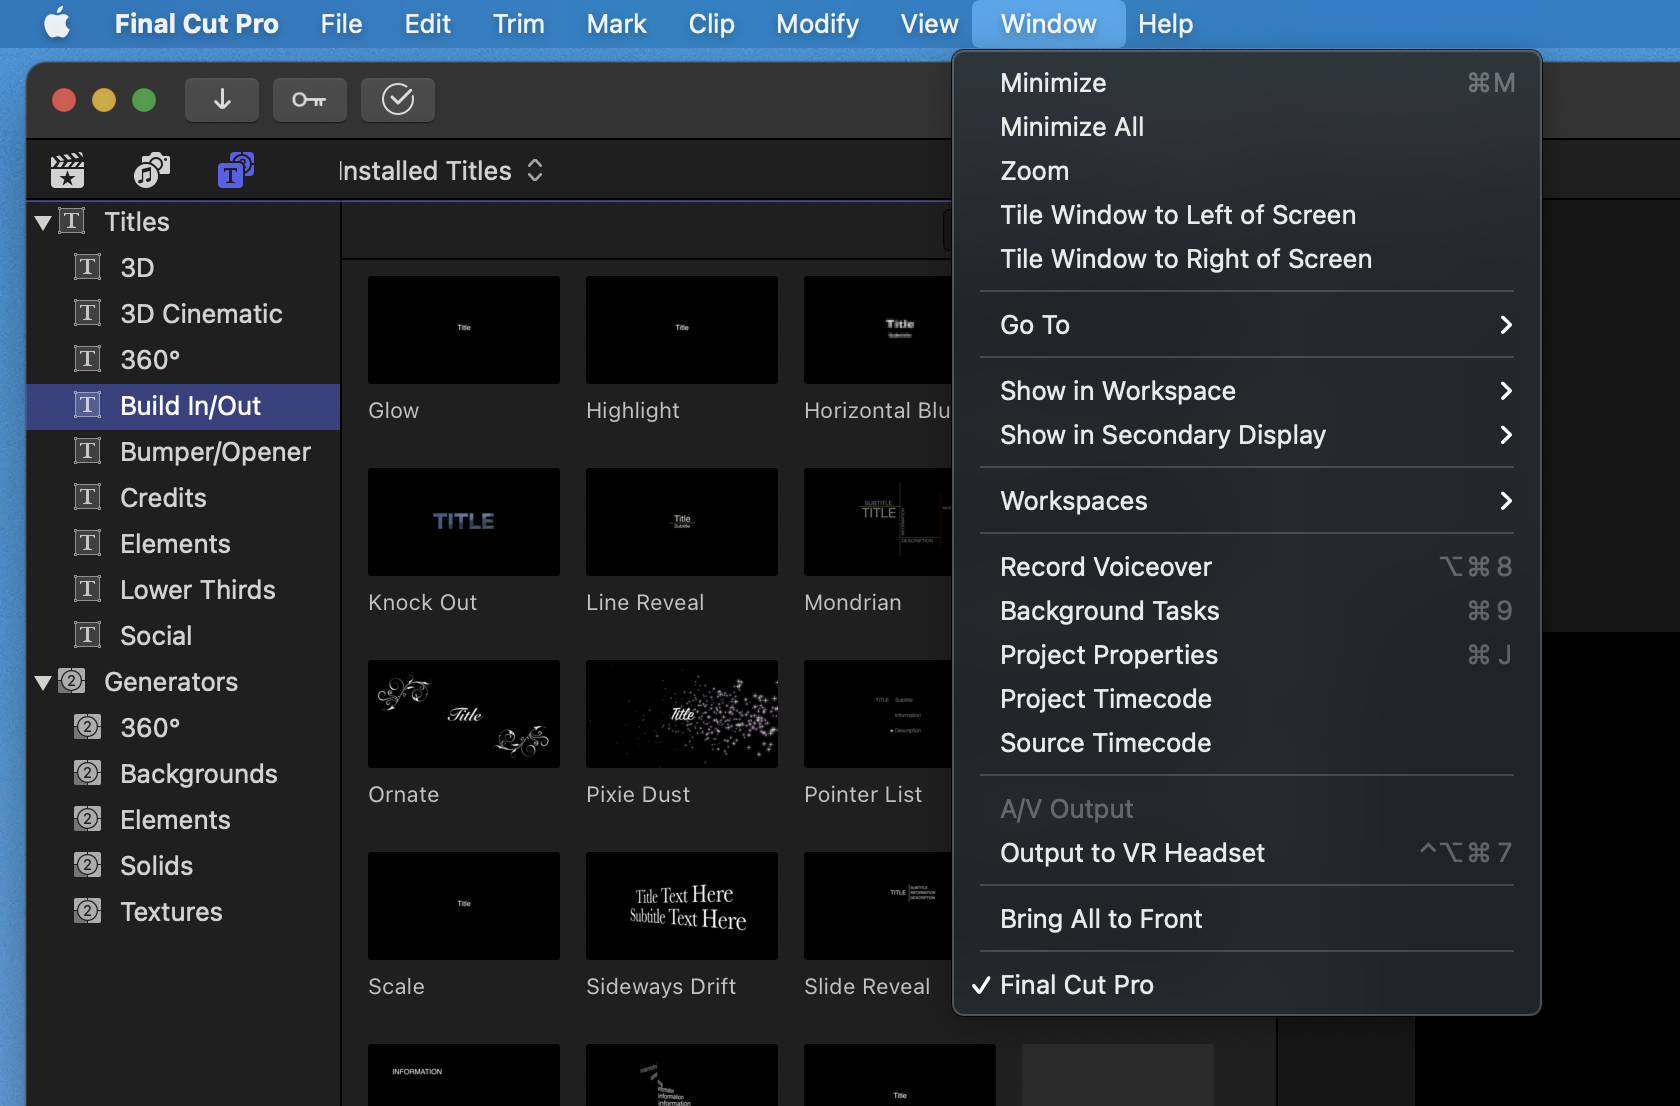
Task: Open the Final Cut Pro app menu
Action: pos(196,23)
